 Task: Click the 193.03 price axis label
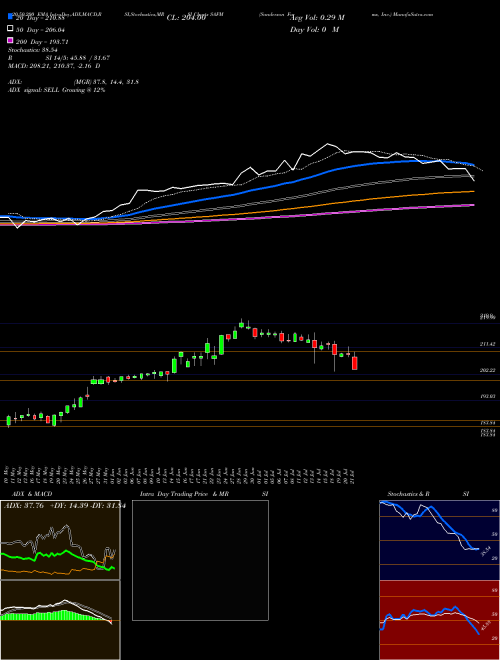coord(487,397)
